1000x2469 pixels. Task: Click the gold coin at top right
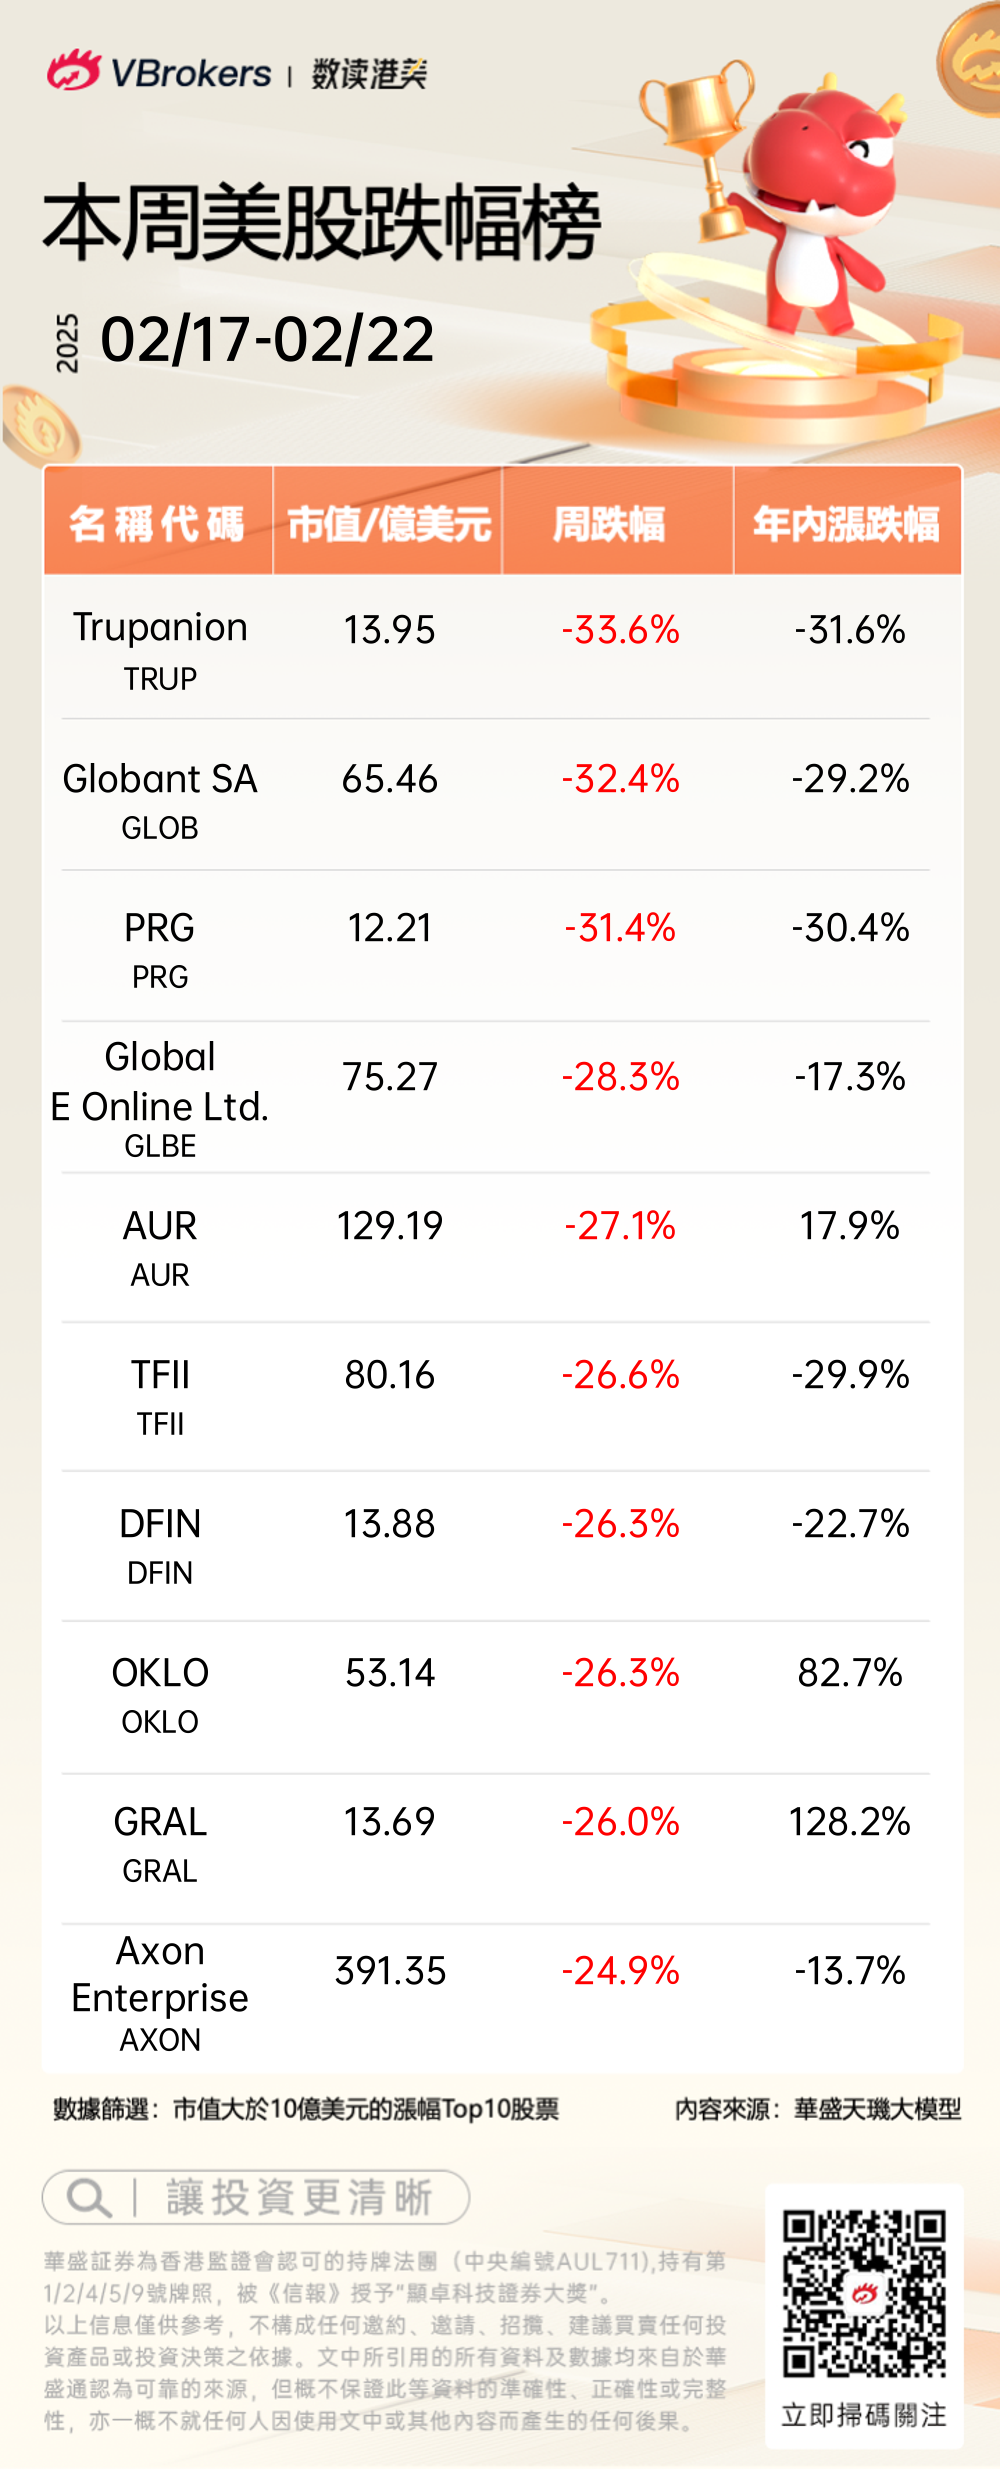click(970, 60)
